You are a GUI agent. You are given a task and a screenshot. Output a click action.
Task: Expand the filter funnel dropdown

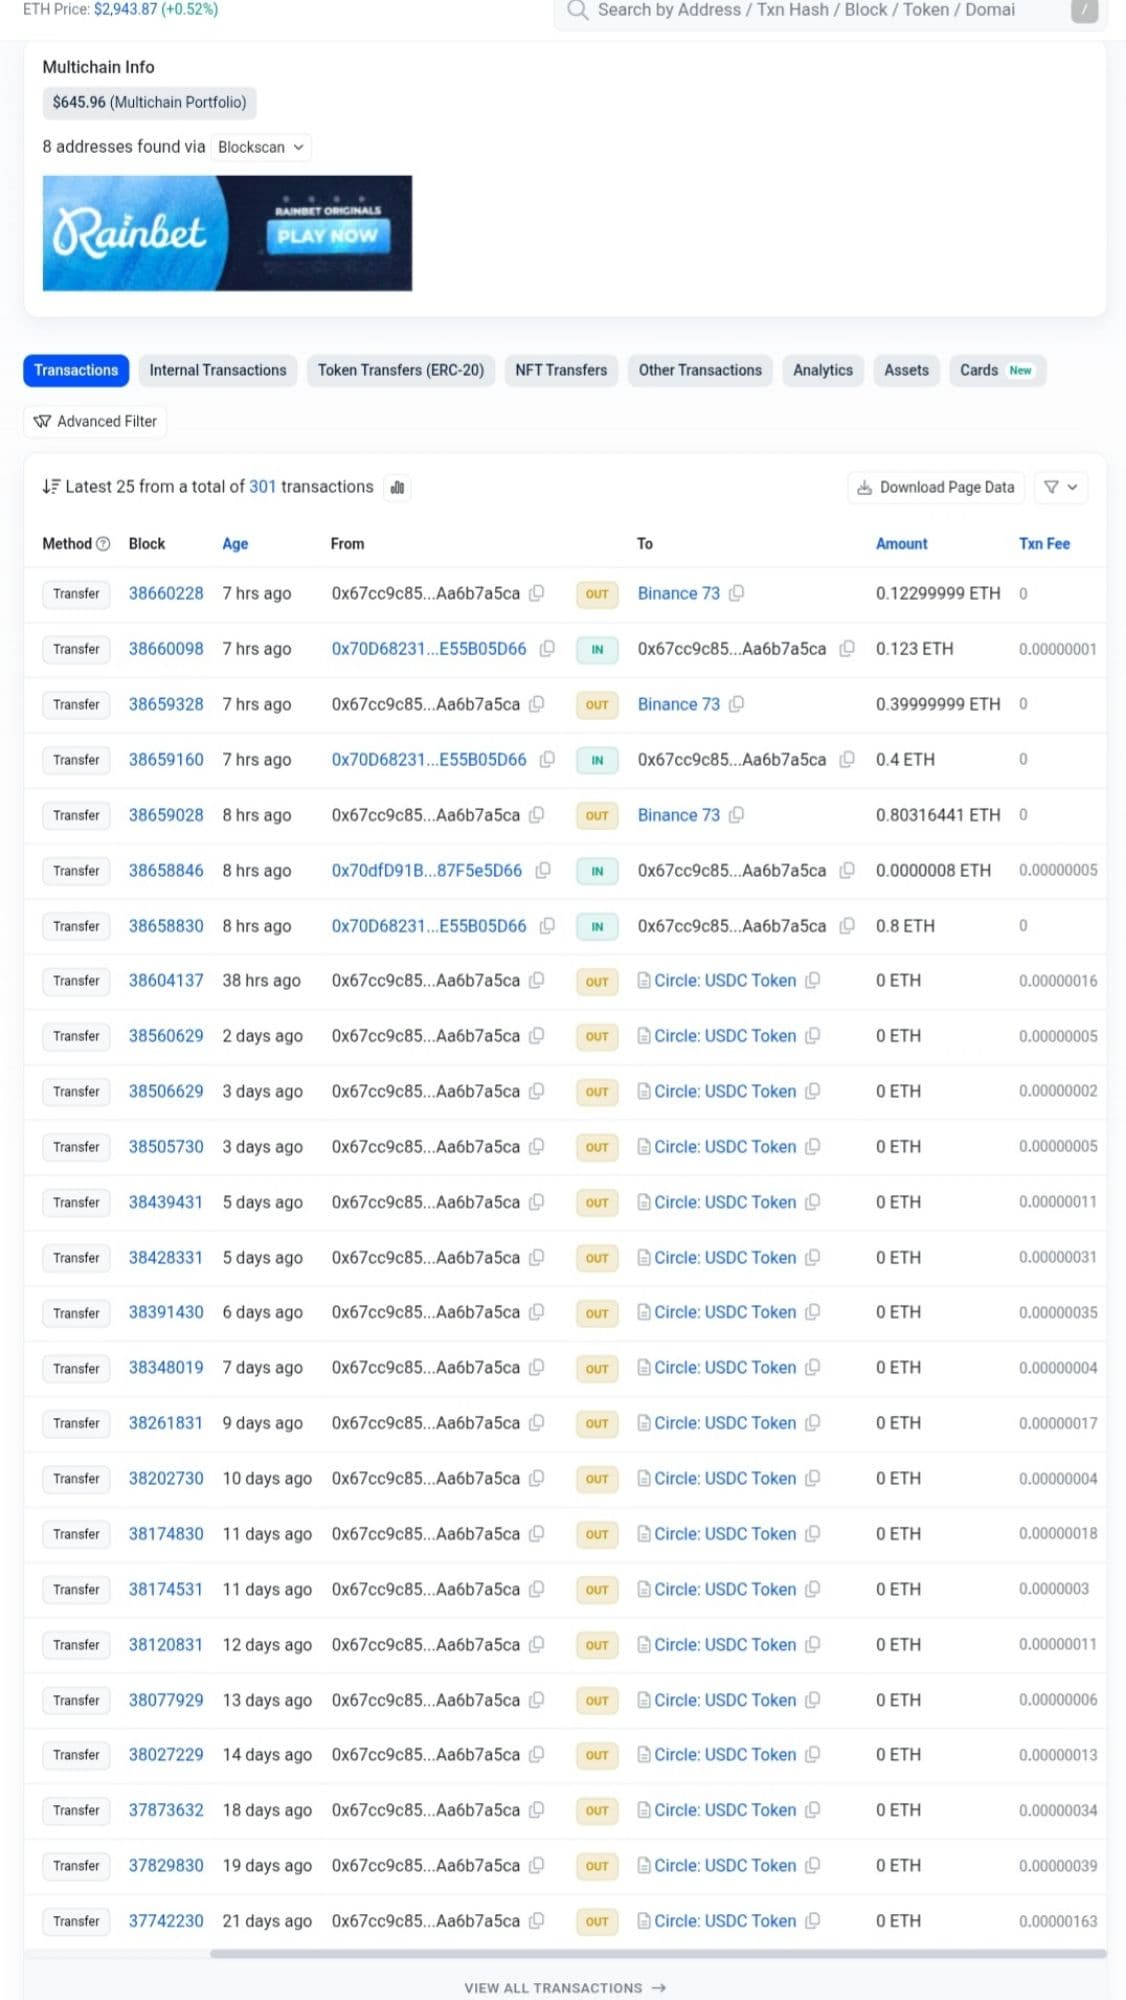(1060, 487)
